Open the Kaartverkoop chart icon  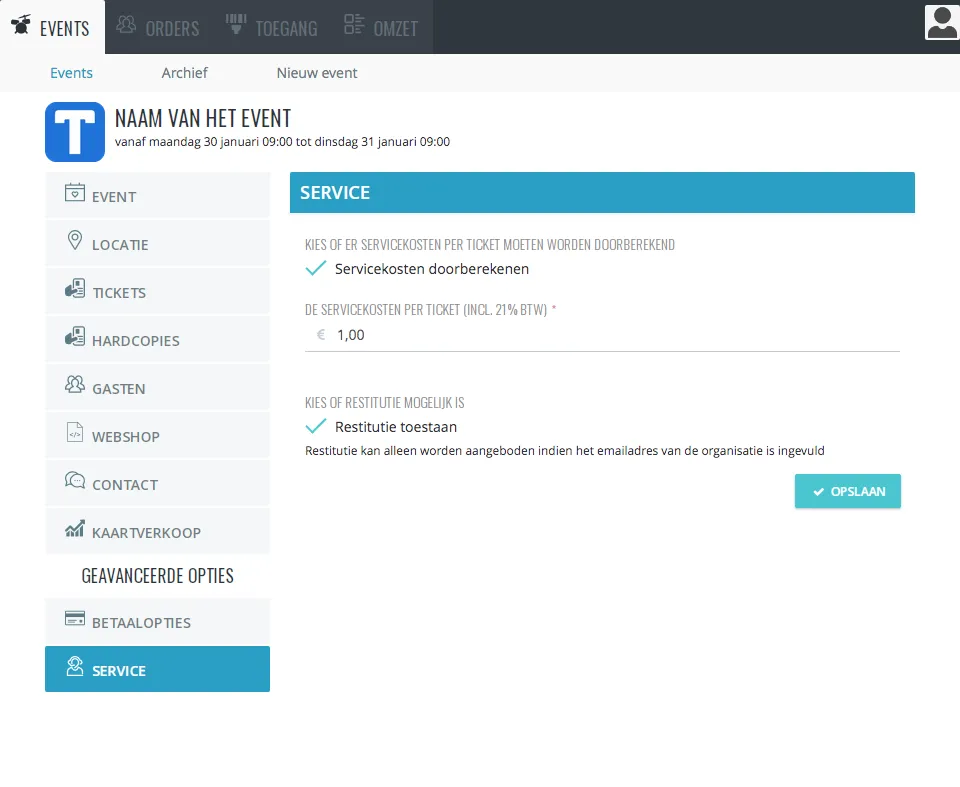[75, 530]
